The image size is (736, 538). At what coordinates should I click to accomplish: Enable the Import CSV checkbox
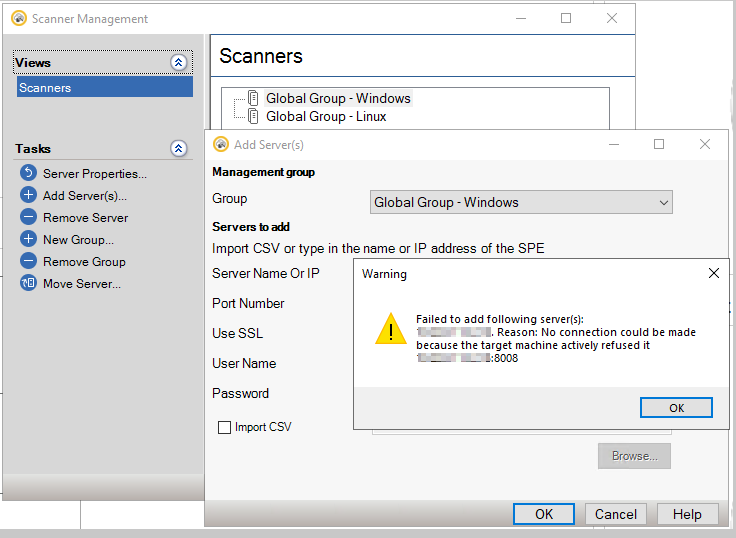225,427
